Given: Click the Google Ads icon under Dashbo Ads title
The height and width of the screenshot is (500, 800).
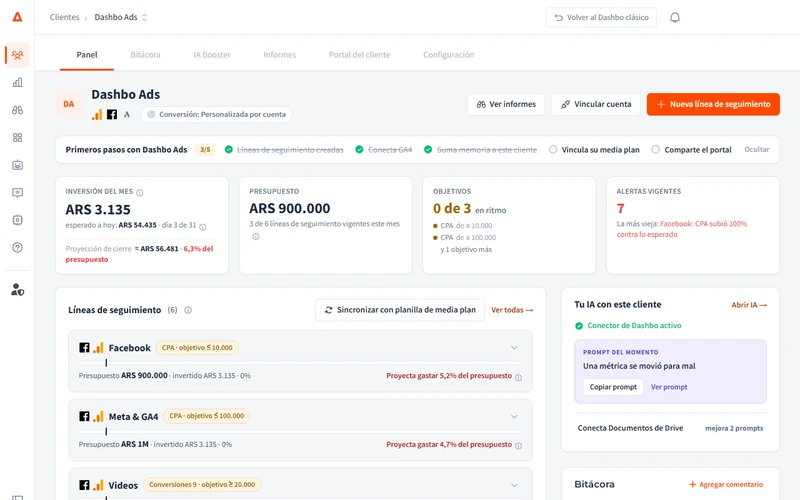Looking at the screenshot, I should point(127,114).
